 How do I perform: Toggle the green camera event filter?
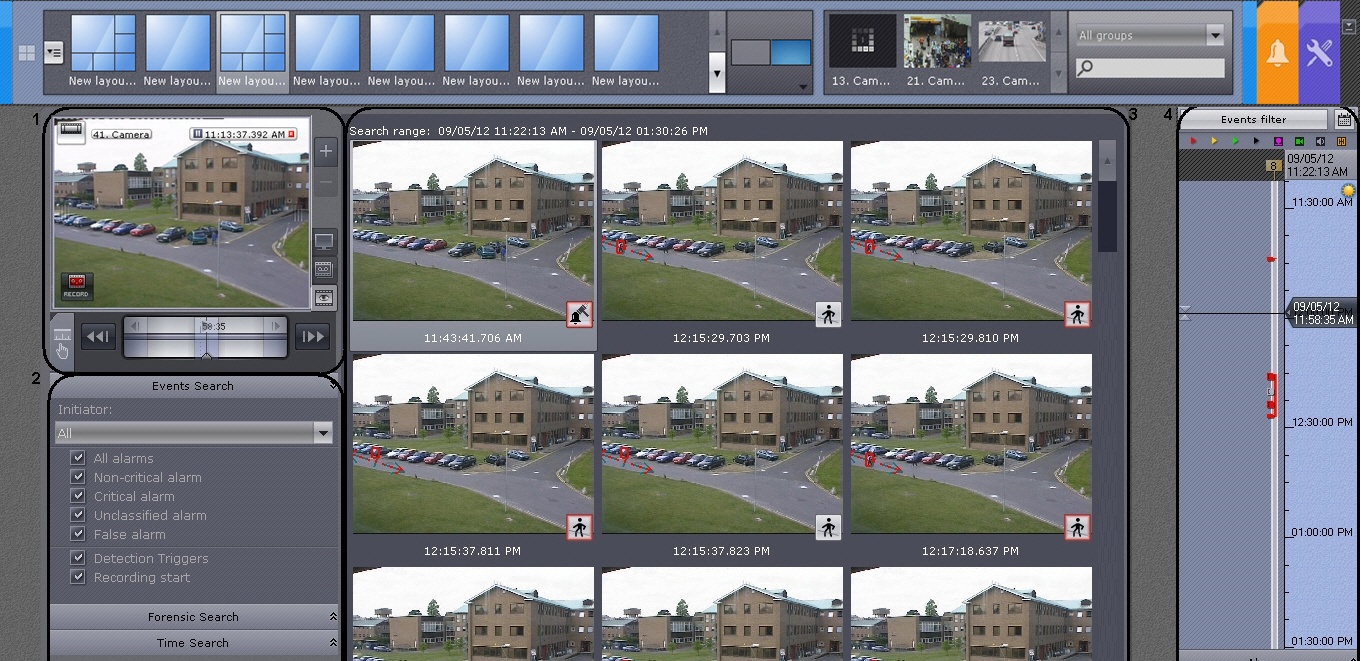(x=1299, y=142)
